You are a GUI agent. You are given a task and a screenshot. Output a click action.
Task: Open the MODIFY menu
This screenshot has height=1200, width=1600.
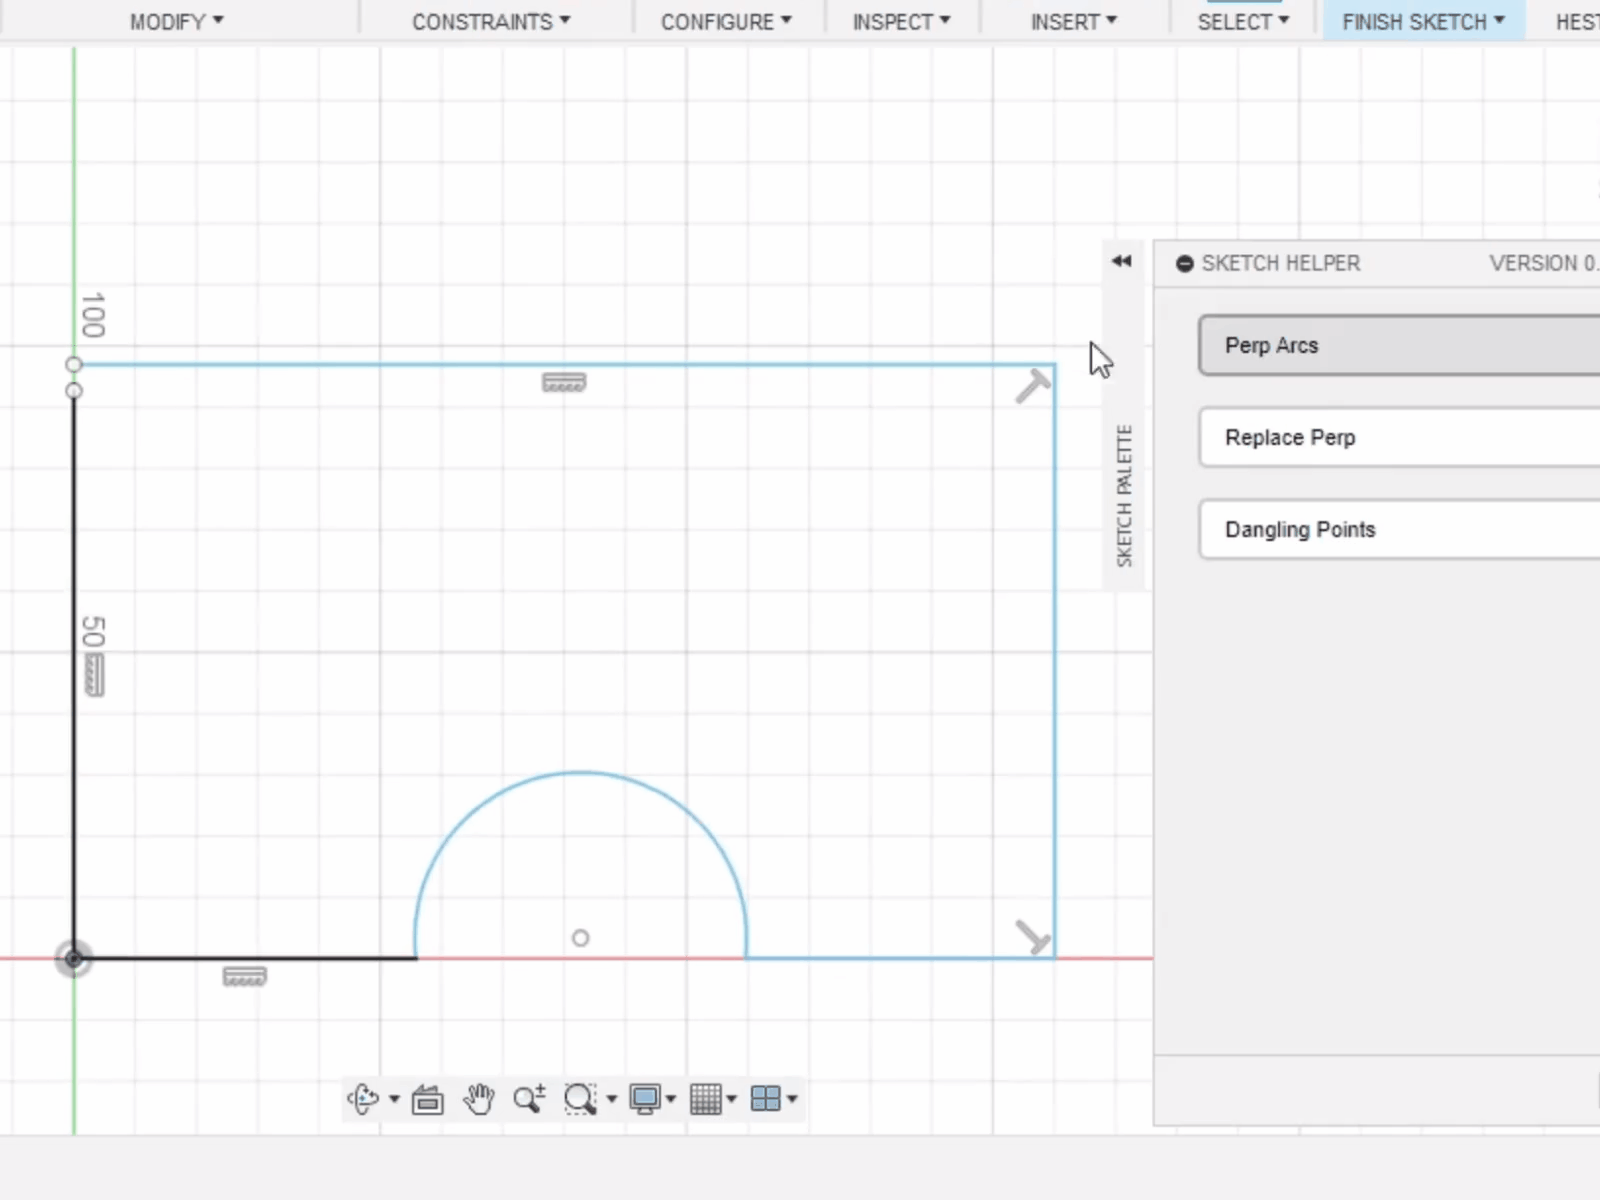click(x=177, y=22)
